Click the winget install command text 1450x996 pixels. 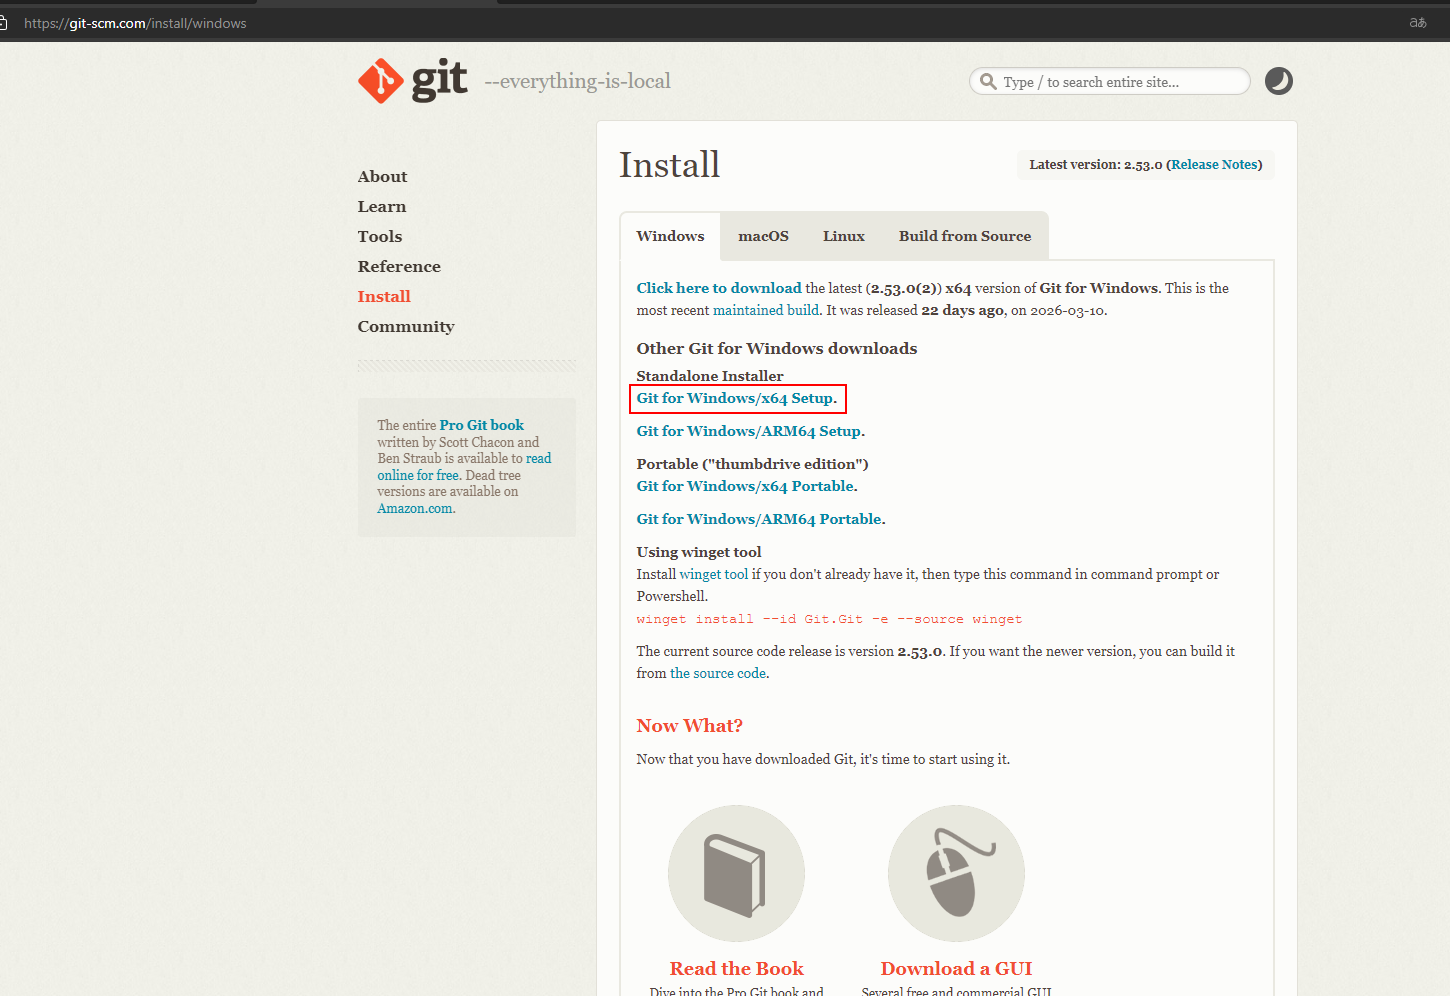tap(829, 619)
